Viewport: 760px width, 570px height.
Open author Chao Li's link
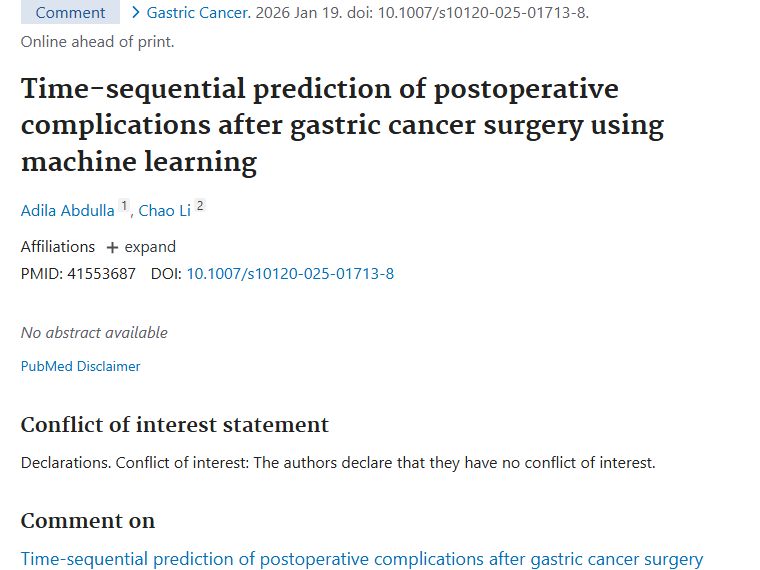pyautogui.click(x=164, y=211)
